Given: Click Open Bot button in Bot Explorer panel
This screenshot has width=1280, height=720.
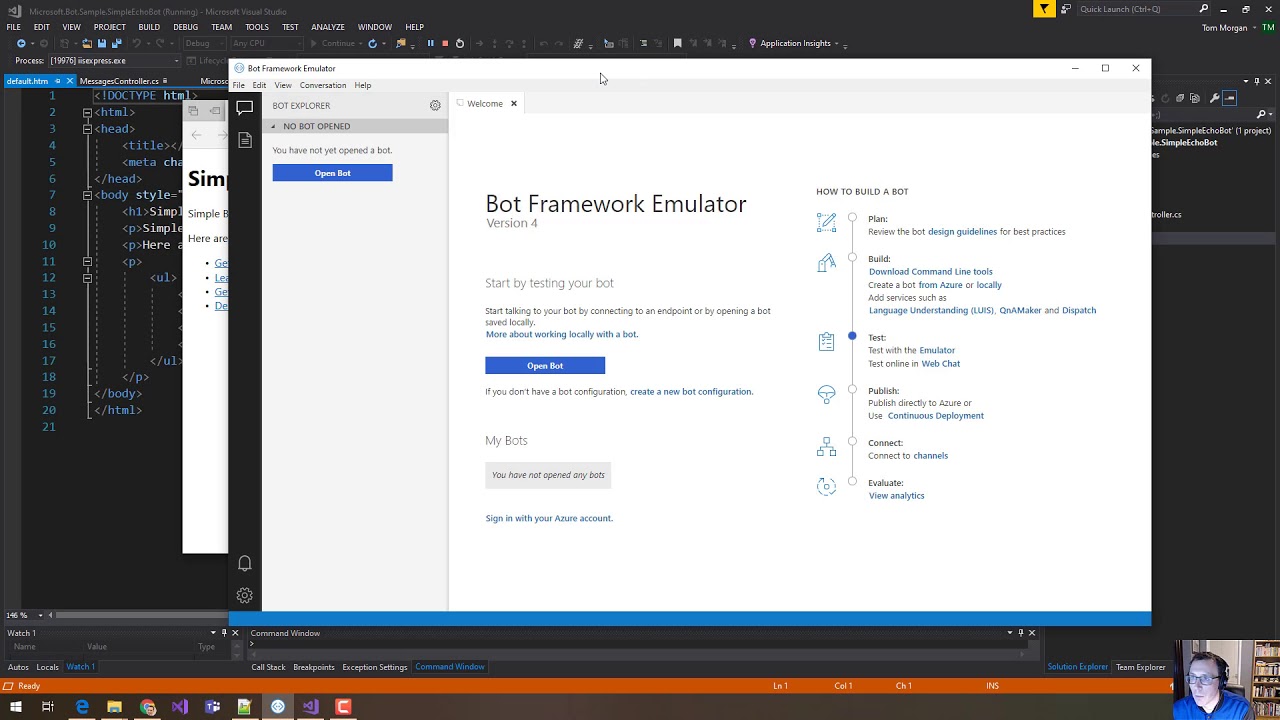Looking at the screenshot, I should click(x=332, y=173).
